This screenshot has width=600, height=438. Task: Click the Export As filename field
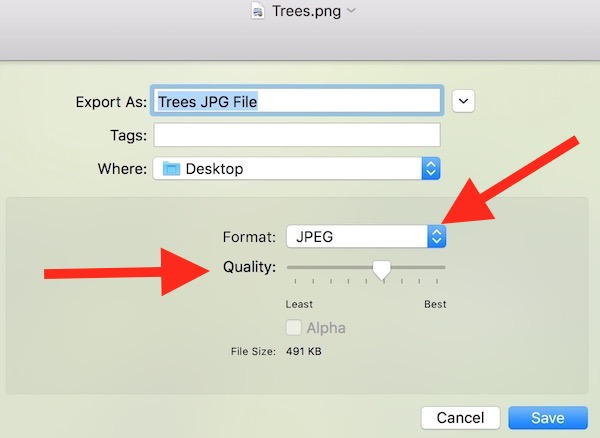(x=297, y=101)
